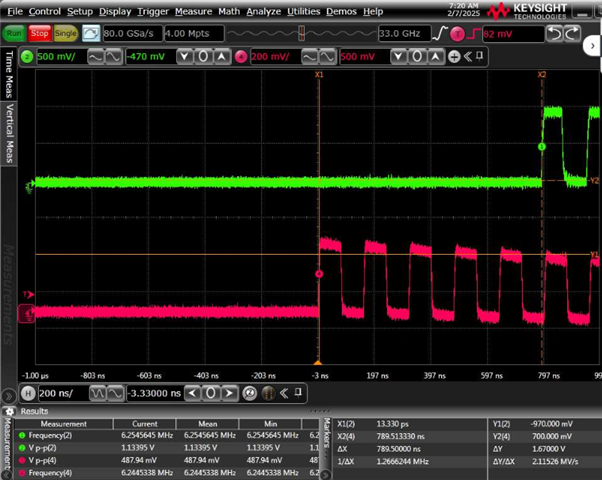
Task: Click the X1 marker line label
Action: coord(319,74)
